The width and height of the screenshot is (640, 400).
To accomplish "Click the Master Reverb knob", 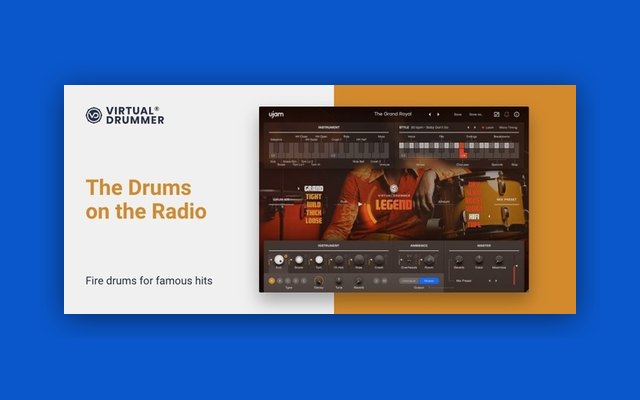I will [459, 259].
